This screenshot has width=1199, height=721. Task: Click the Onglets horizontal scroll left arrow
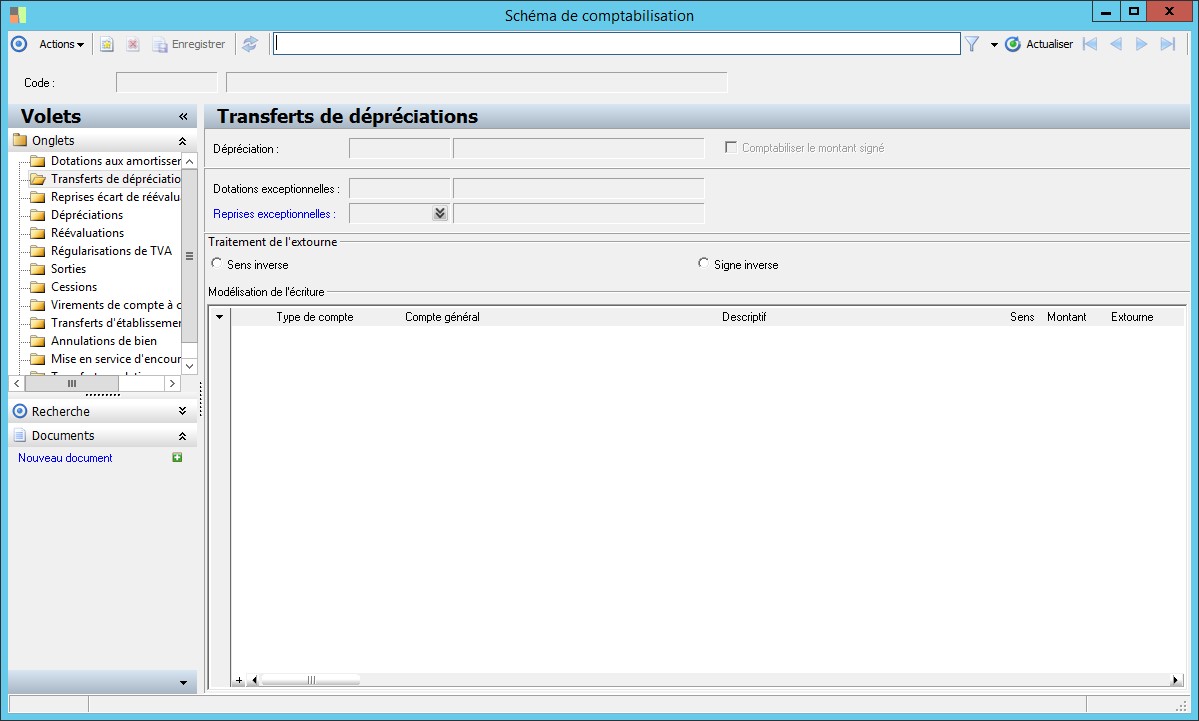[17, 384]
